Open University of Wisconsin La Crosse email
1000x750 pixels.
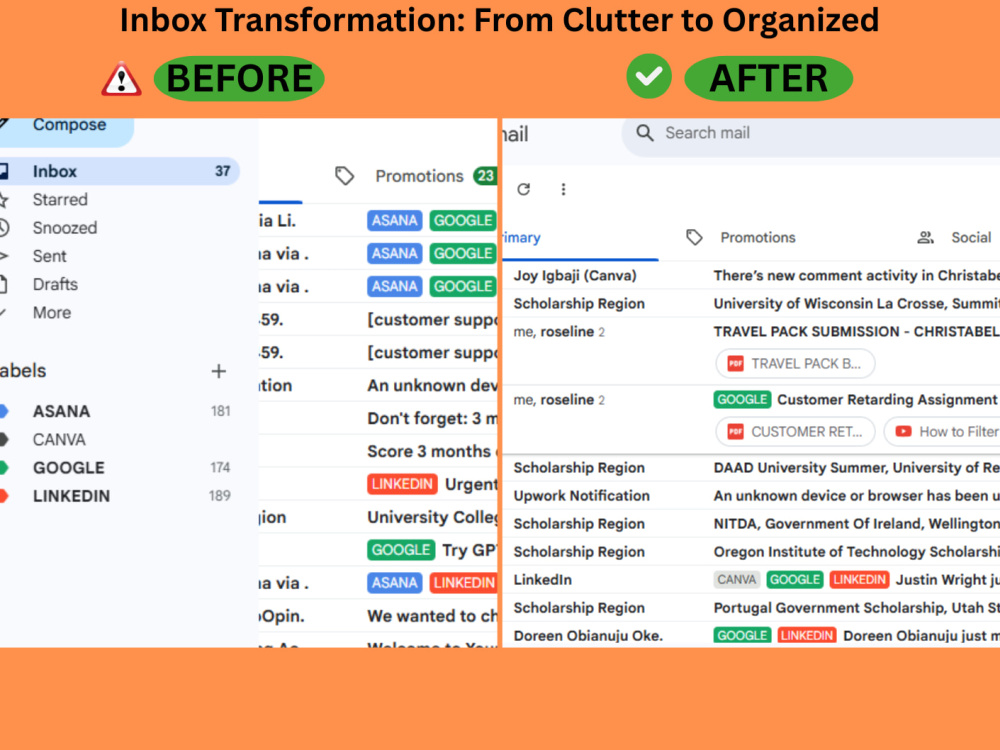point(751,304)
